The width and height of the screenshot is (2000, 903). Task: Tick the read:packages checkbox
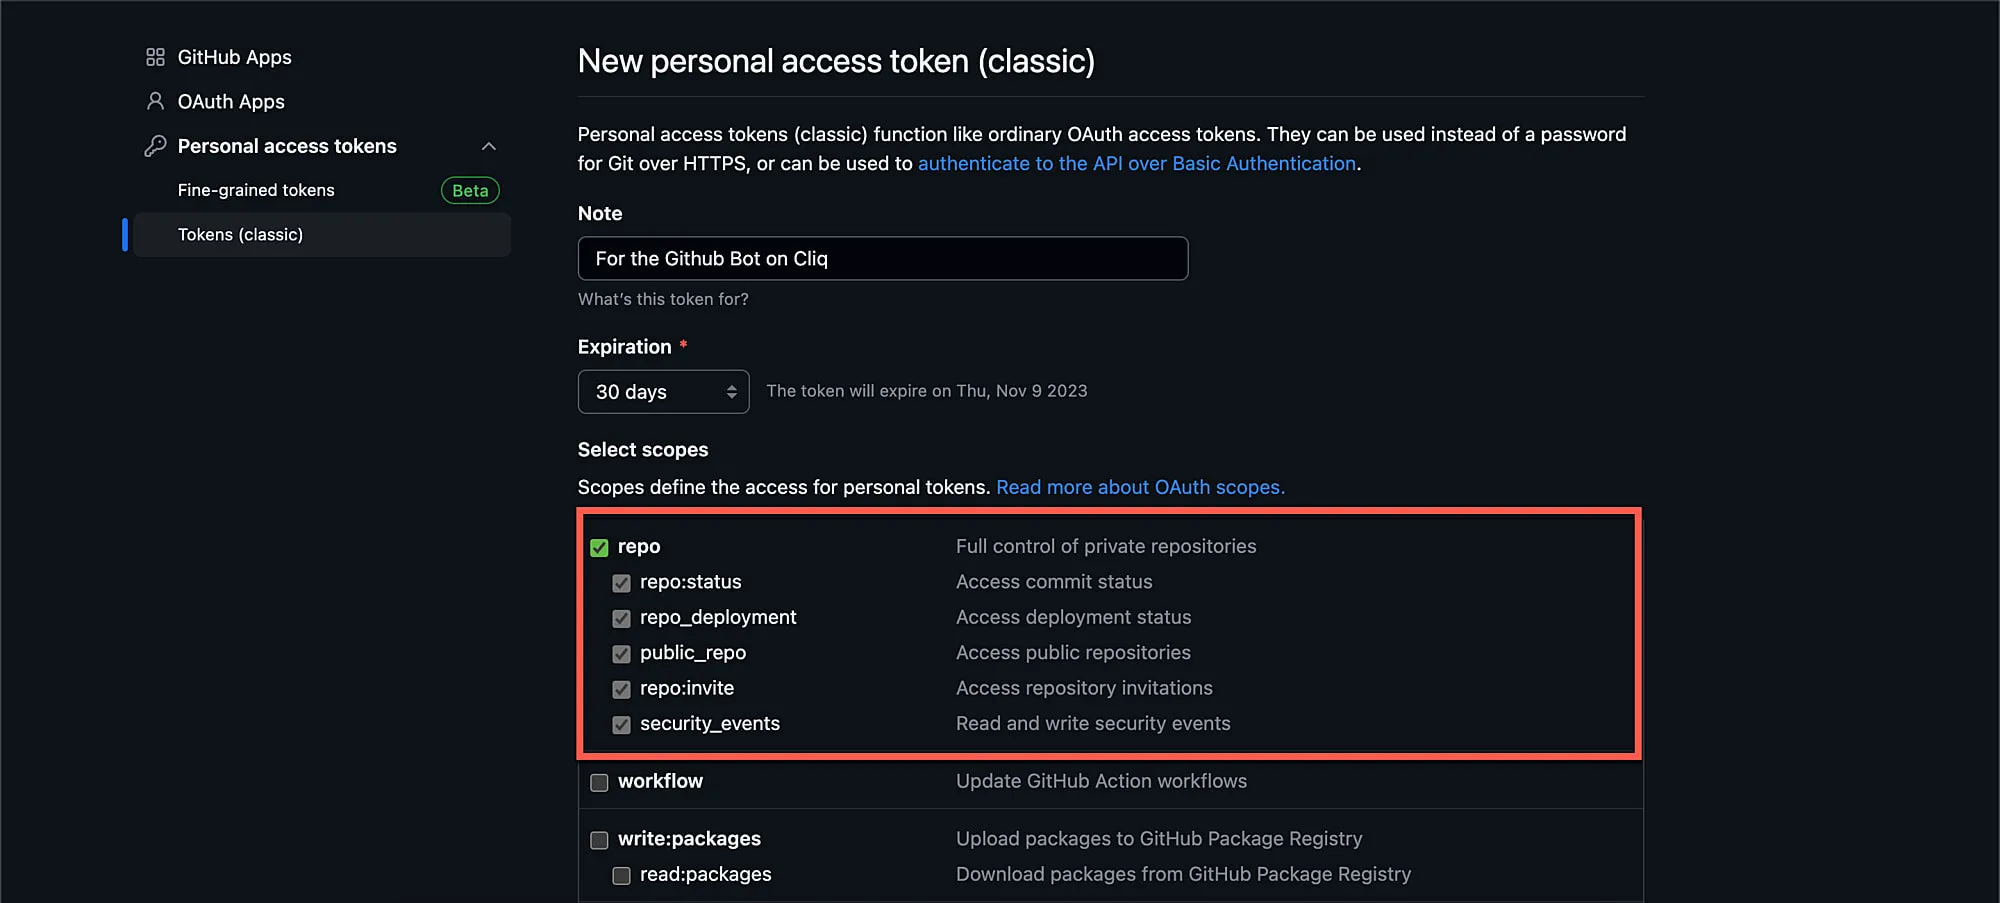(x=621, y=875)
